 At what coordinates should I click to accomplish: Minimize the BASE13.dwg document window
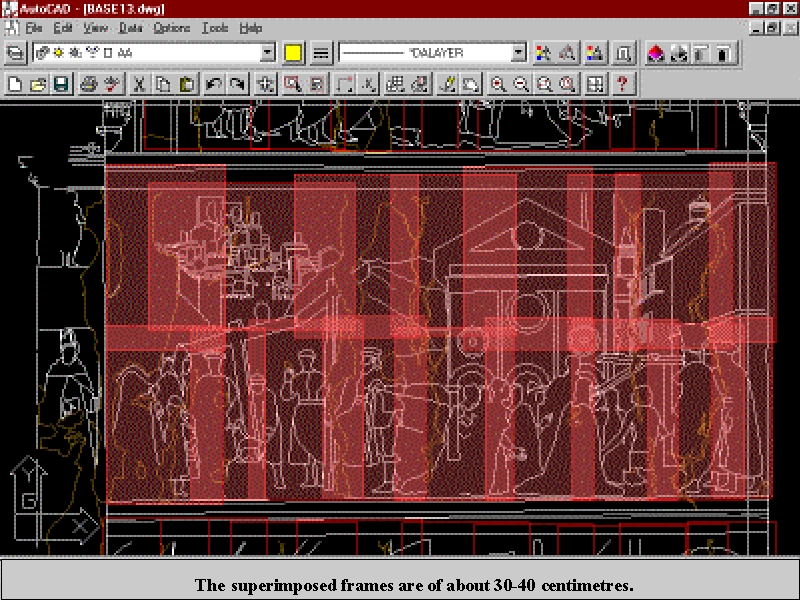[x=757, y=28]
